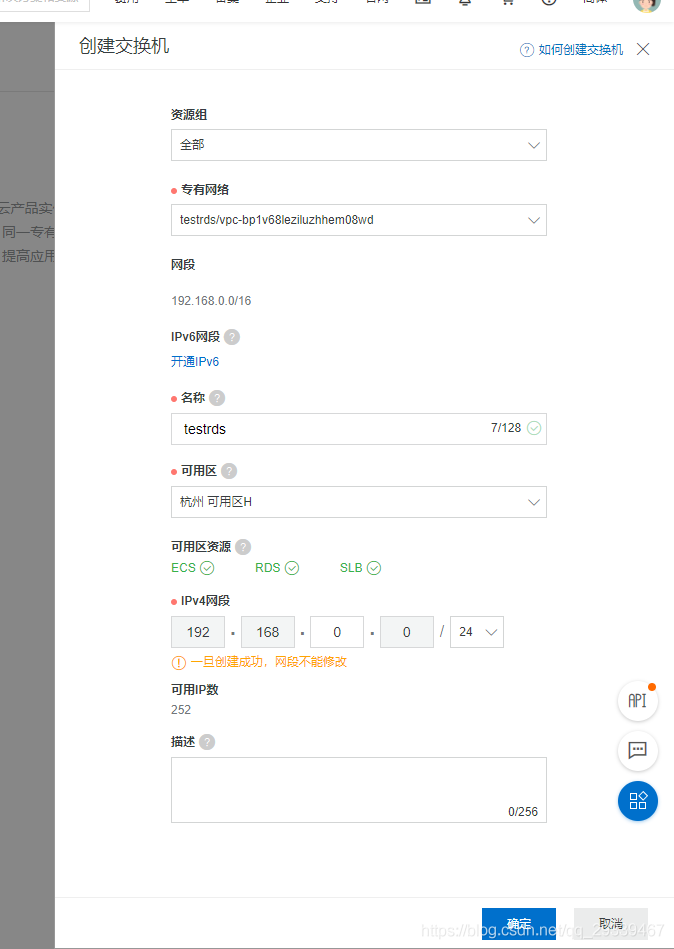Open the API floating button
This screenshot has width=674, height=949.
[638, 701]
